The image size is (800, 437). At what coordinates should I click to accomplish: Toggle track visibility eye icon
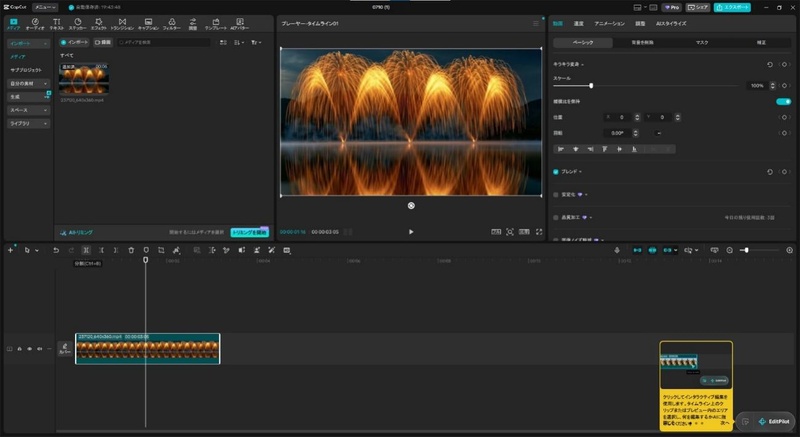[30, 349]
